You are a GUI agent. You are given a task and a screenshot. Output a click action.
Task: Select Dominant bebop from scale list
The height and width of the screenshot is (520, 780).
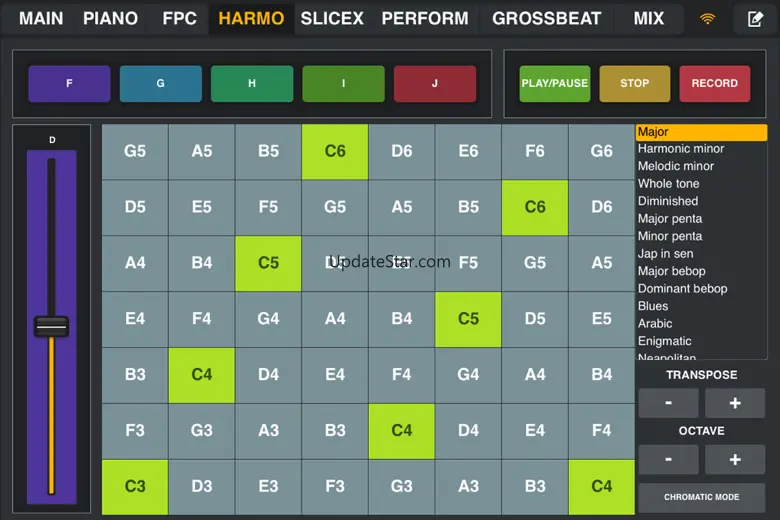pos(682,289)
